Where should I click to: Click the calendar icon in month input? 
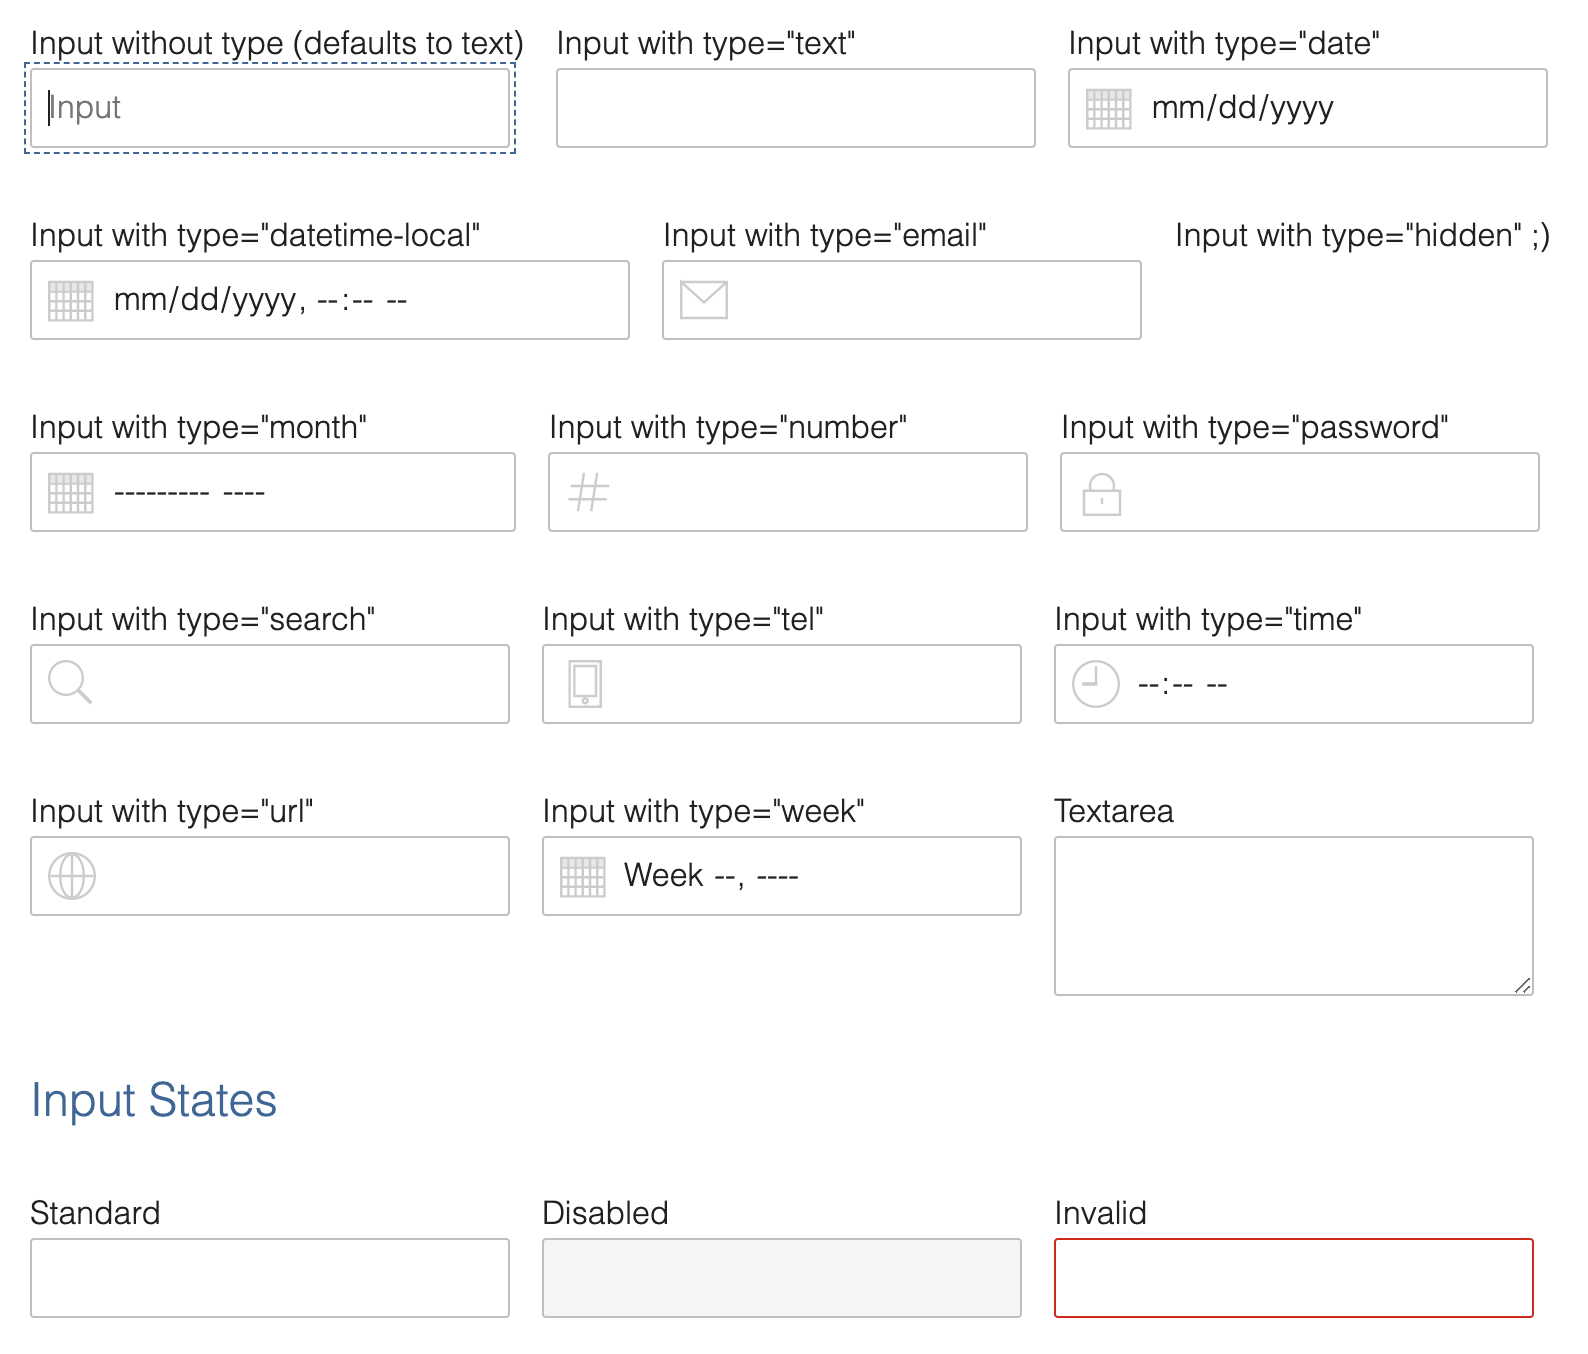71,493
